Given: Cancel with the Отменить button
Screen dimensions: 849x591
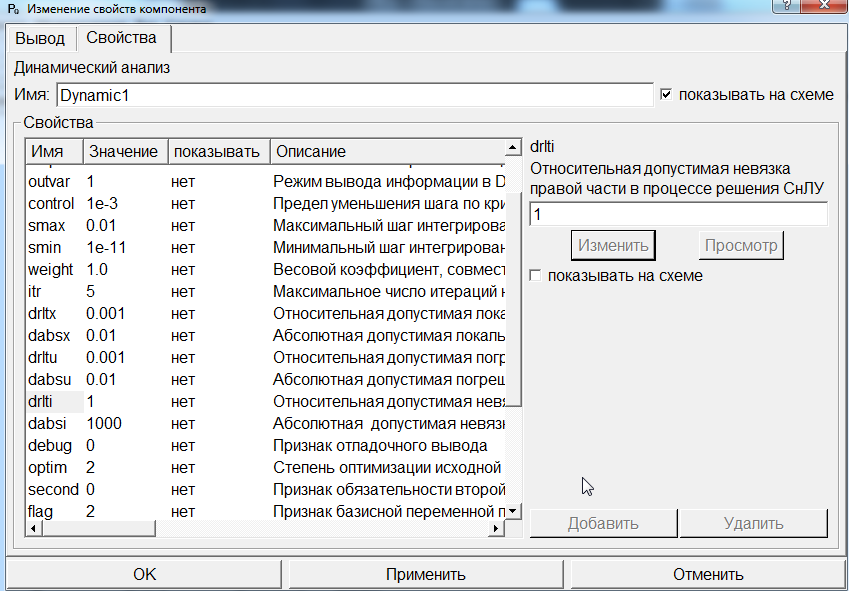Looking at the screenshot, I should (707, 574).
